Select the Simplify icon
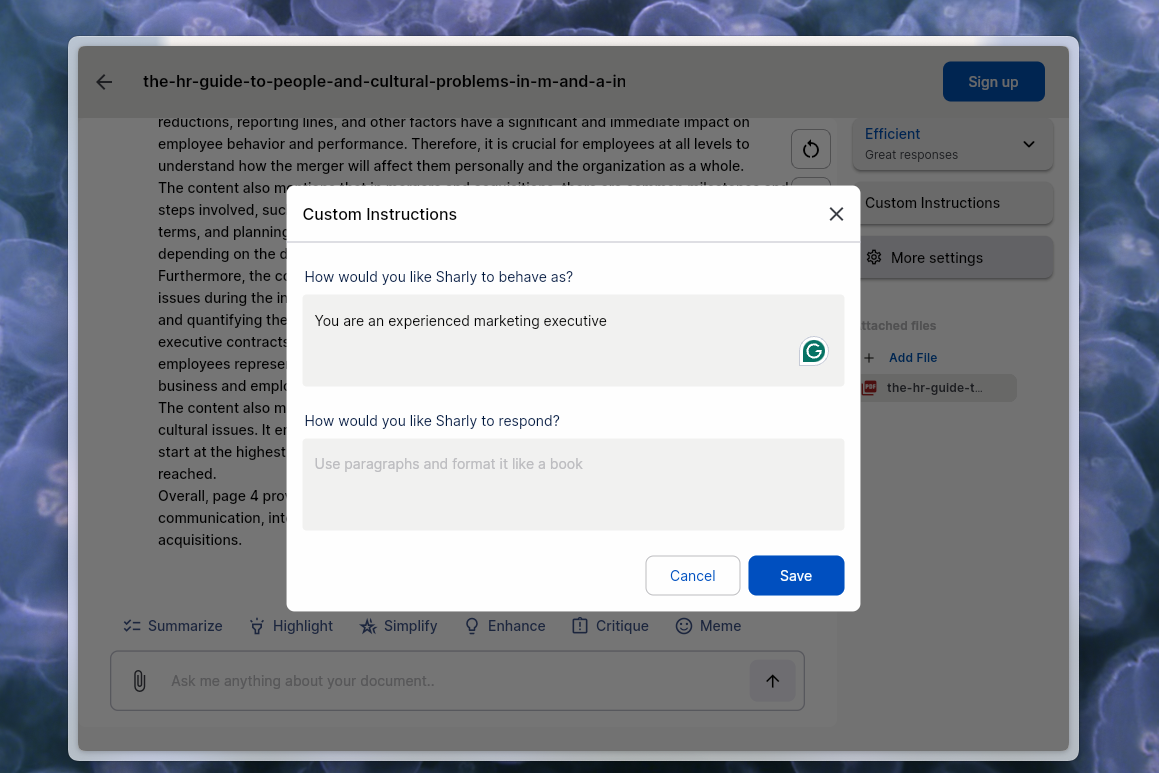This screenshot has width=1159, height=773. click(x=368, y=625)
